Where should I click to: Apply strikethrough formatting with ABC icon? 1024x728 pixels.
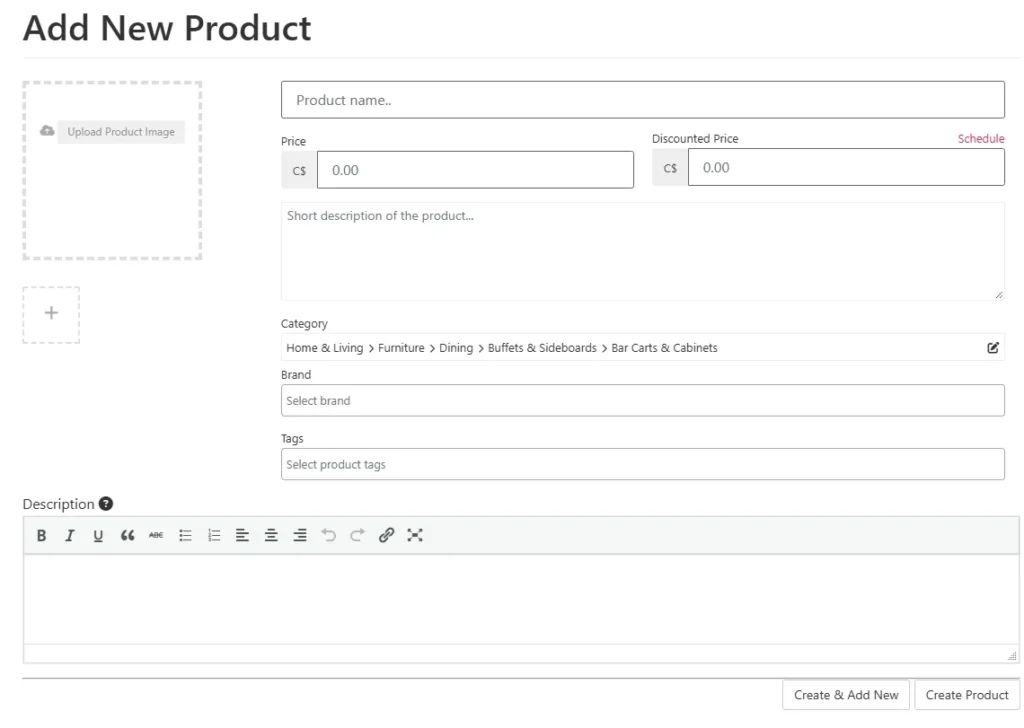(x=156, y=535)
